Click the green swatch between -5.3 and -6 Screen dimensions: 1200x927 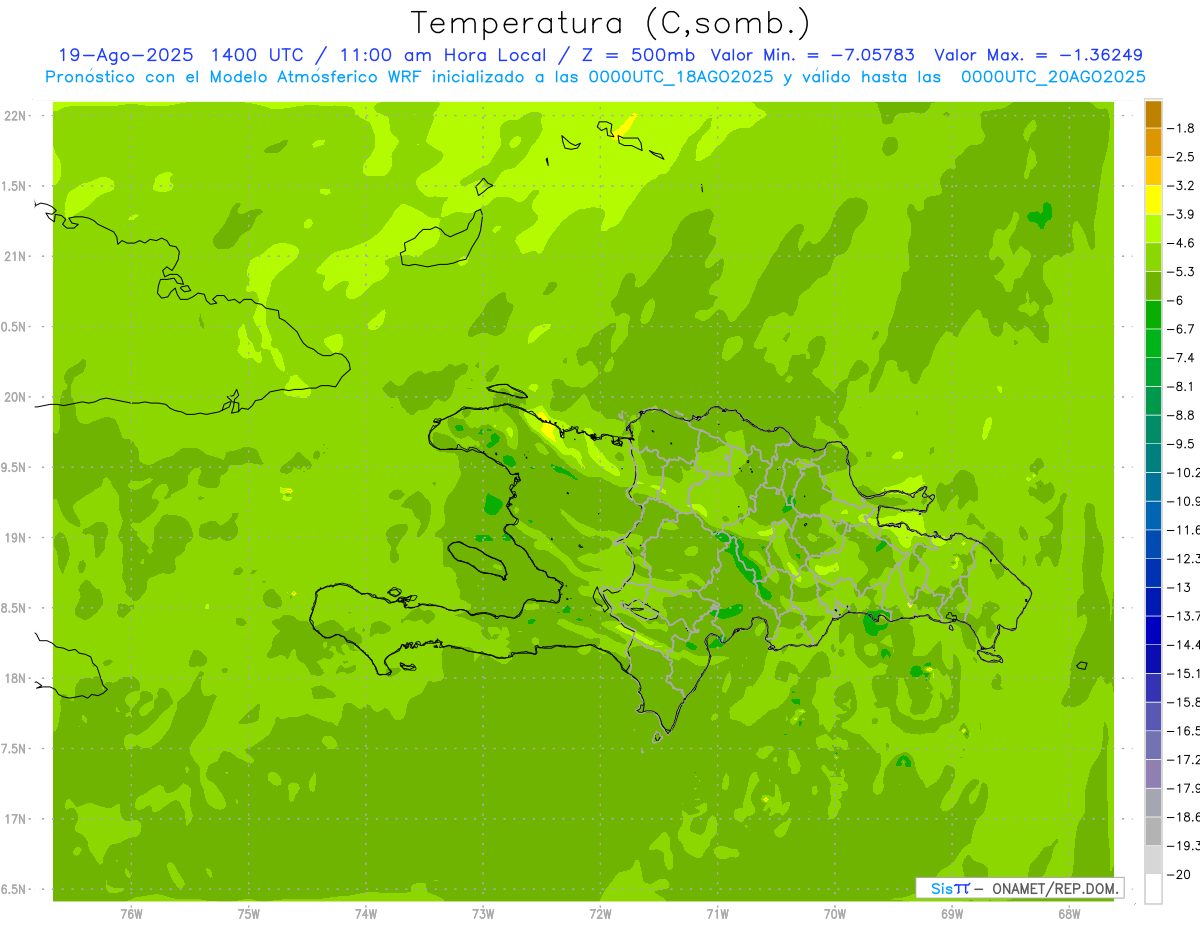1153,286
